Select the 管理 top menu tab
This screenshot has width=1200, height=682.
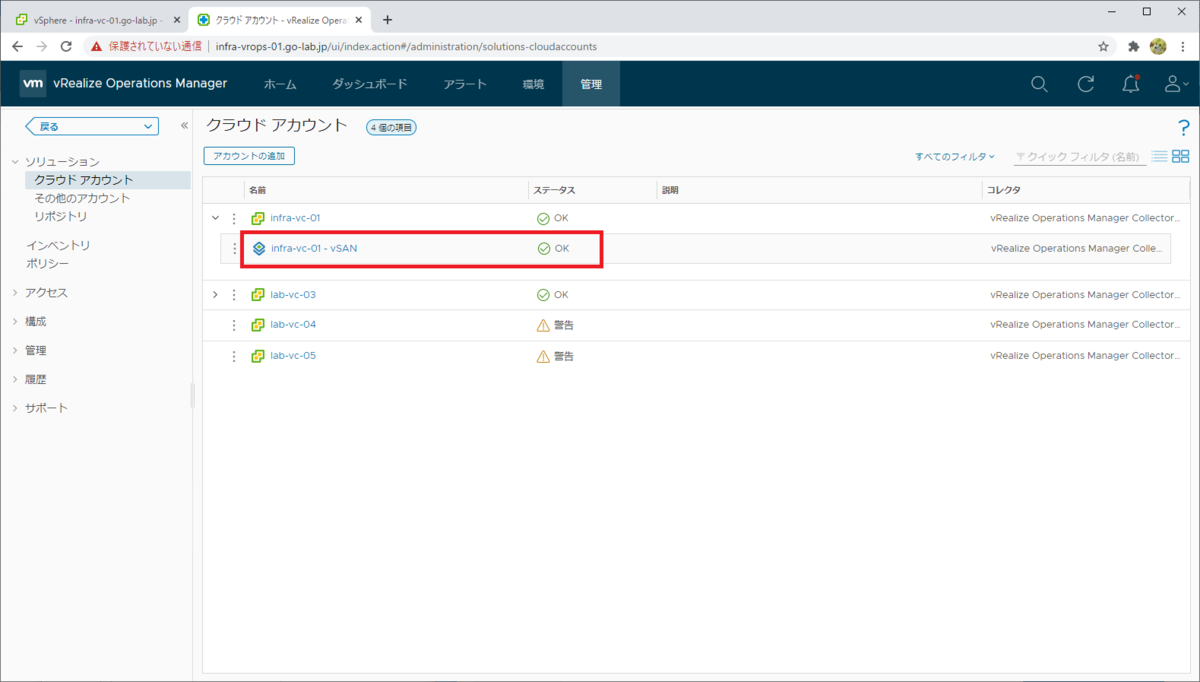click(591, 84)
